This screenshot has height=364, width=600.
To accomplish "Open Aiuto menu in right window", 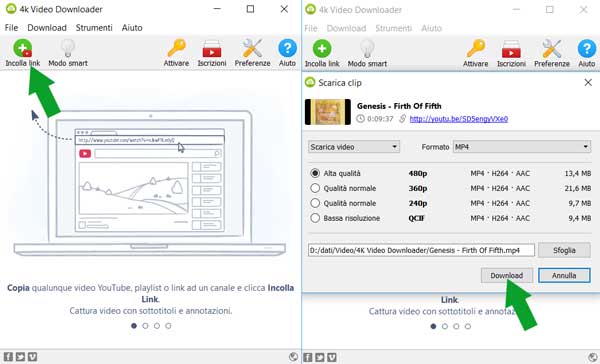I will click(x=432, y=28).
